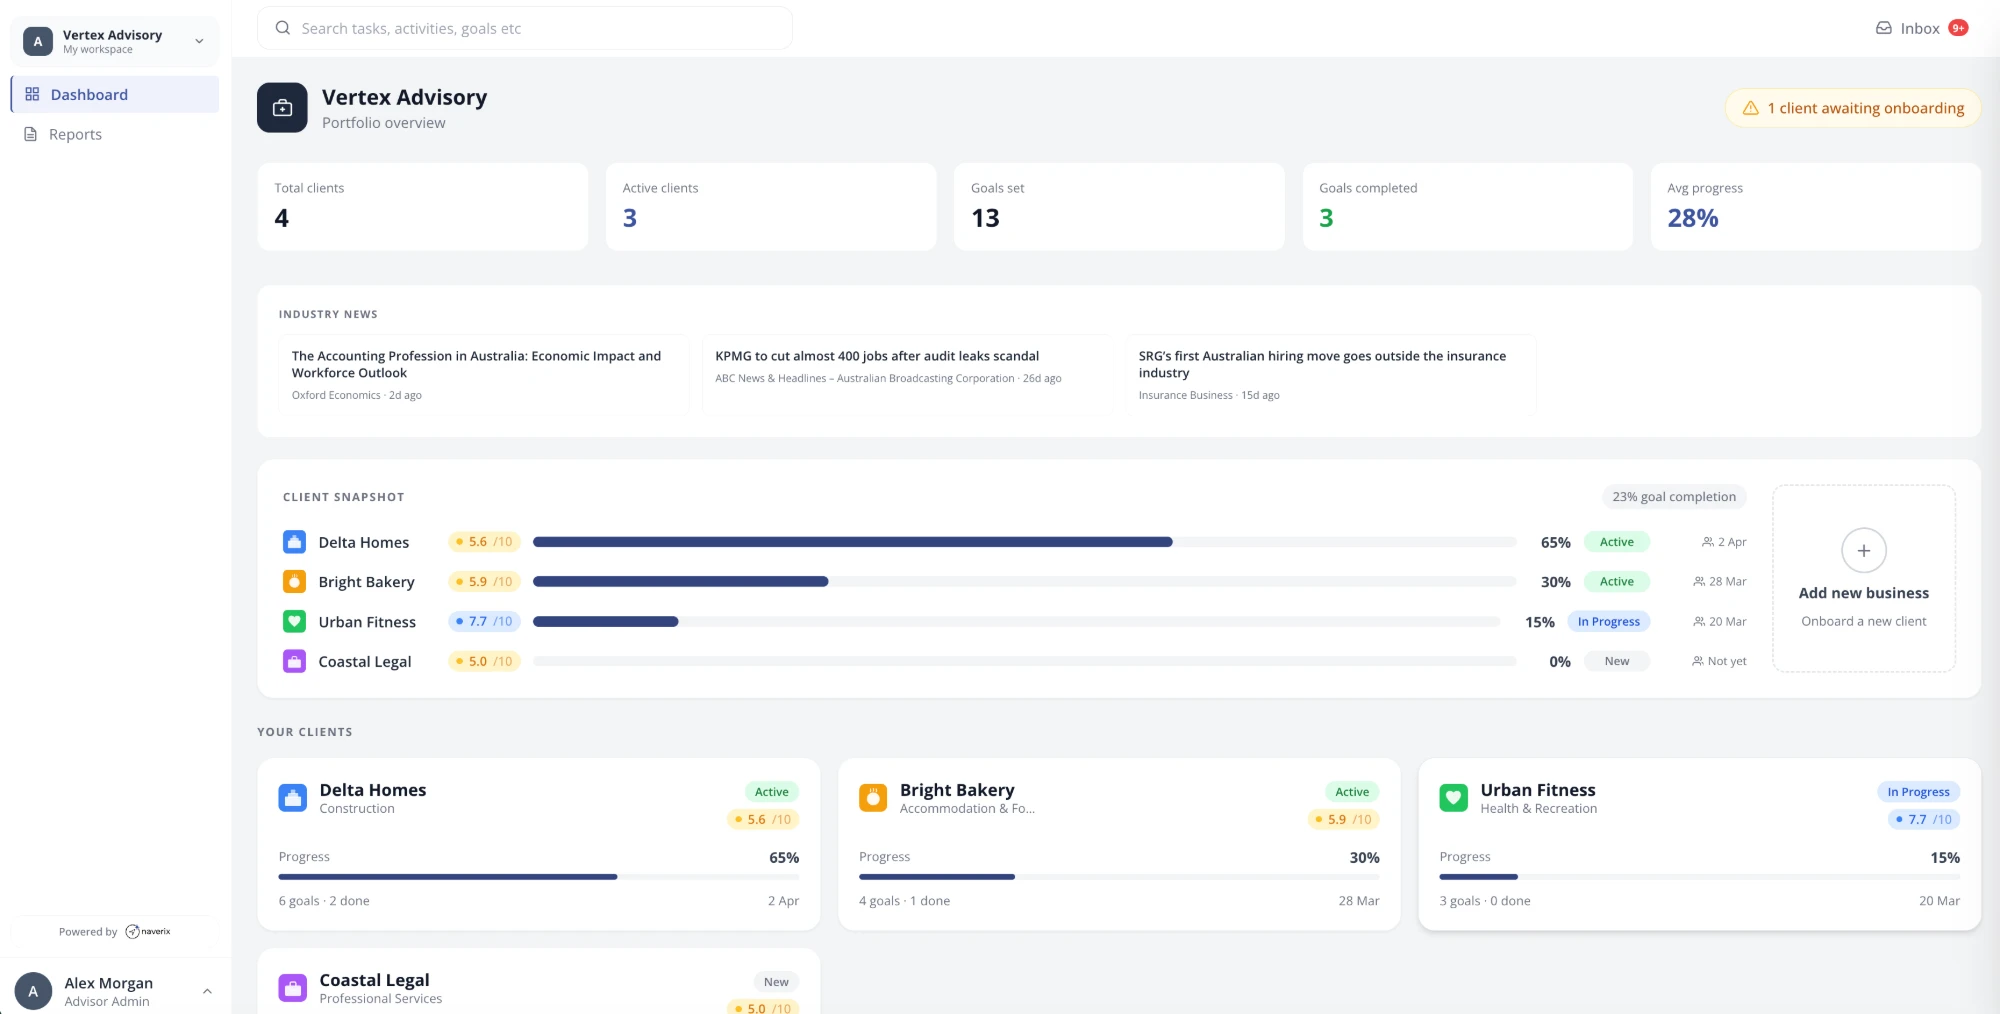Viewport: 2000px width, 1014px height.
Task: Click the people icon beside Not yet
Action: (1697, 662)
